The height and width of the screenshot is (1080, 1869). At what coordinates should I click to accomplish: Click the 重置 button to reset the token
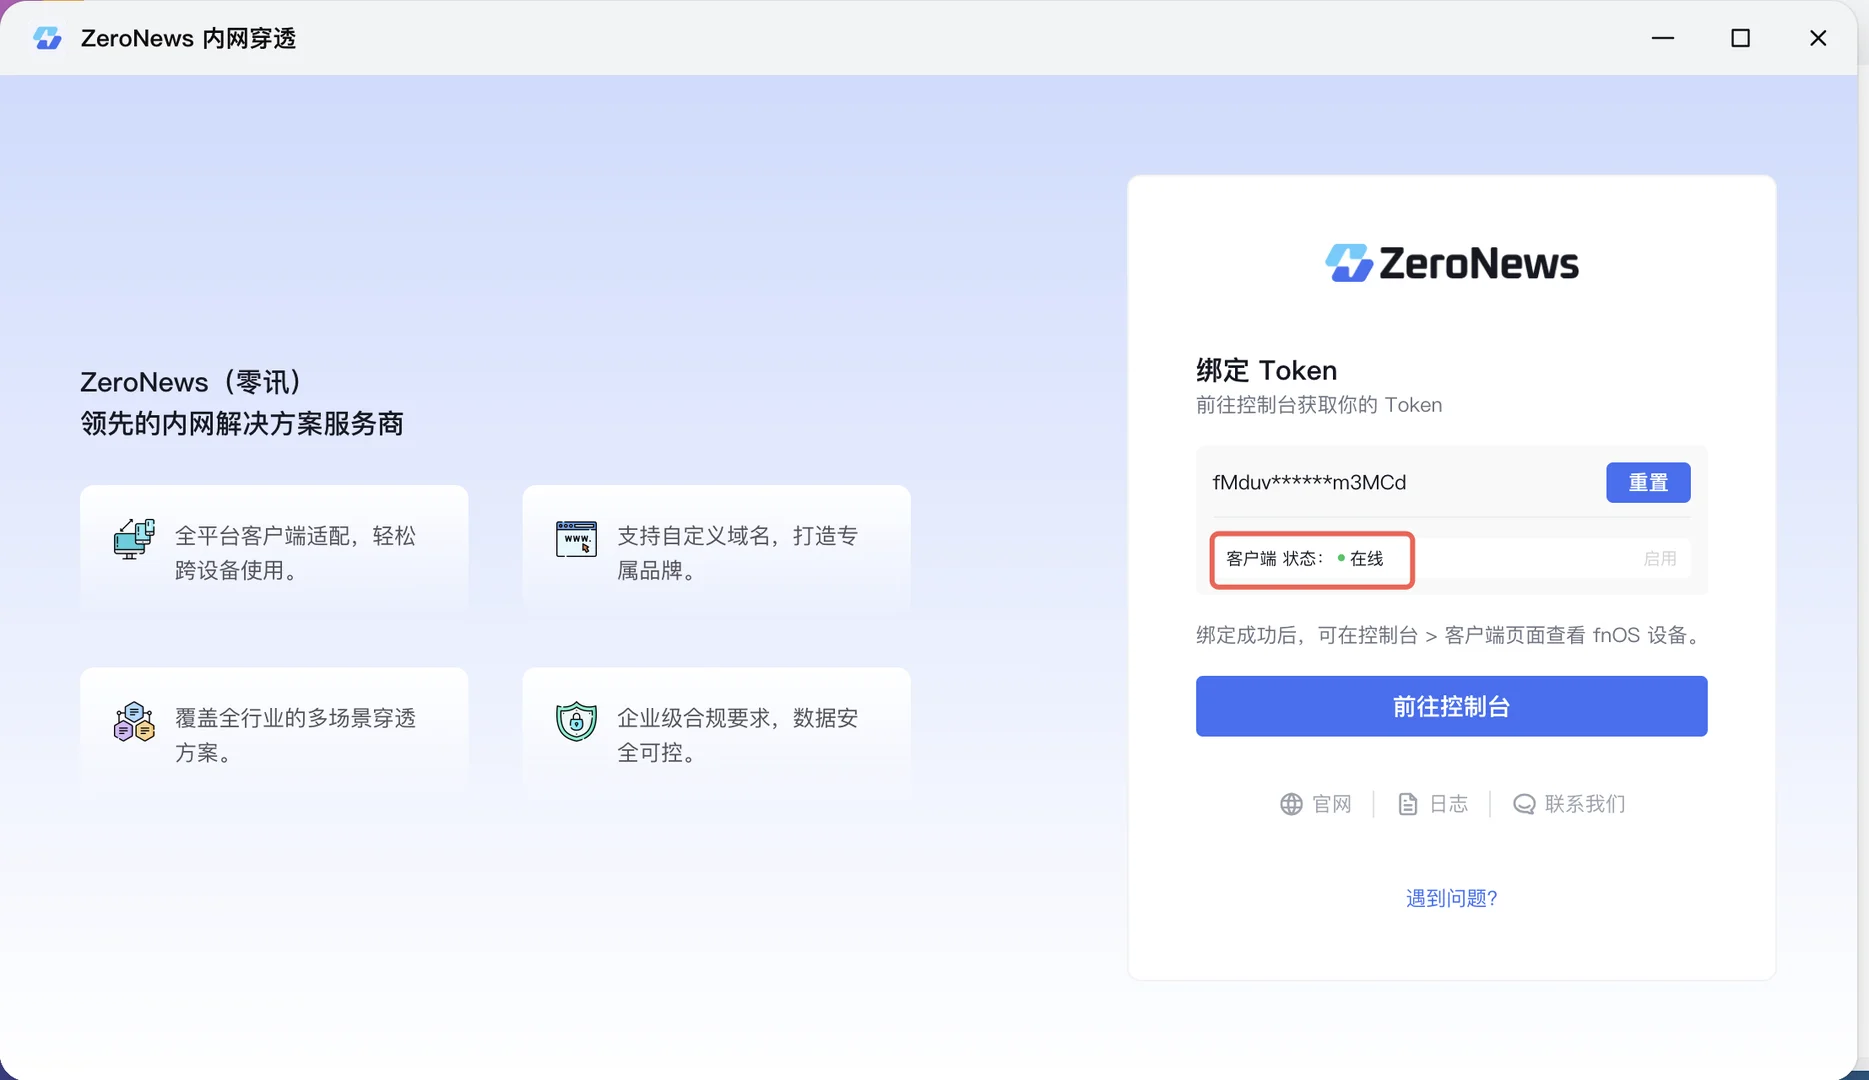click(1648, 482)
